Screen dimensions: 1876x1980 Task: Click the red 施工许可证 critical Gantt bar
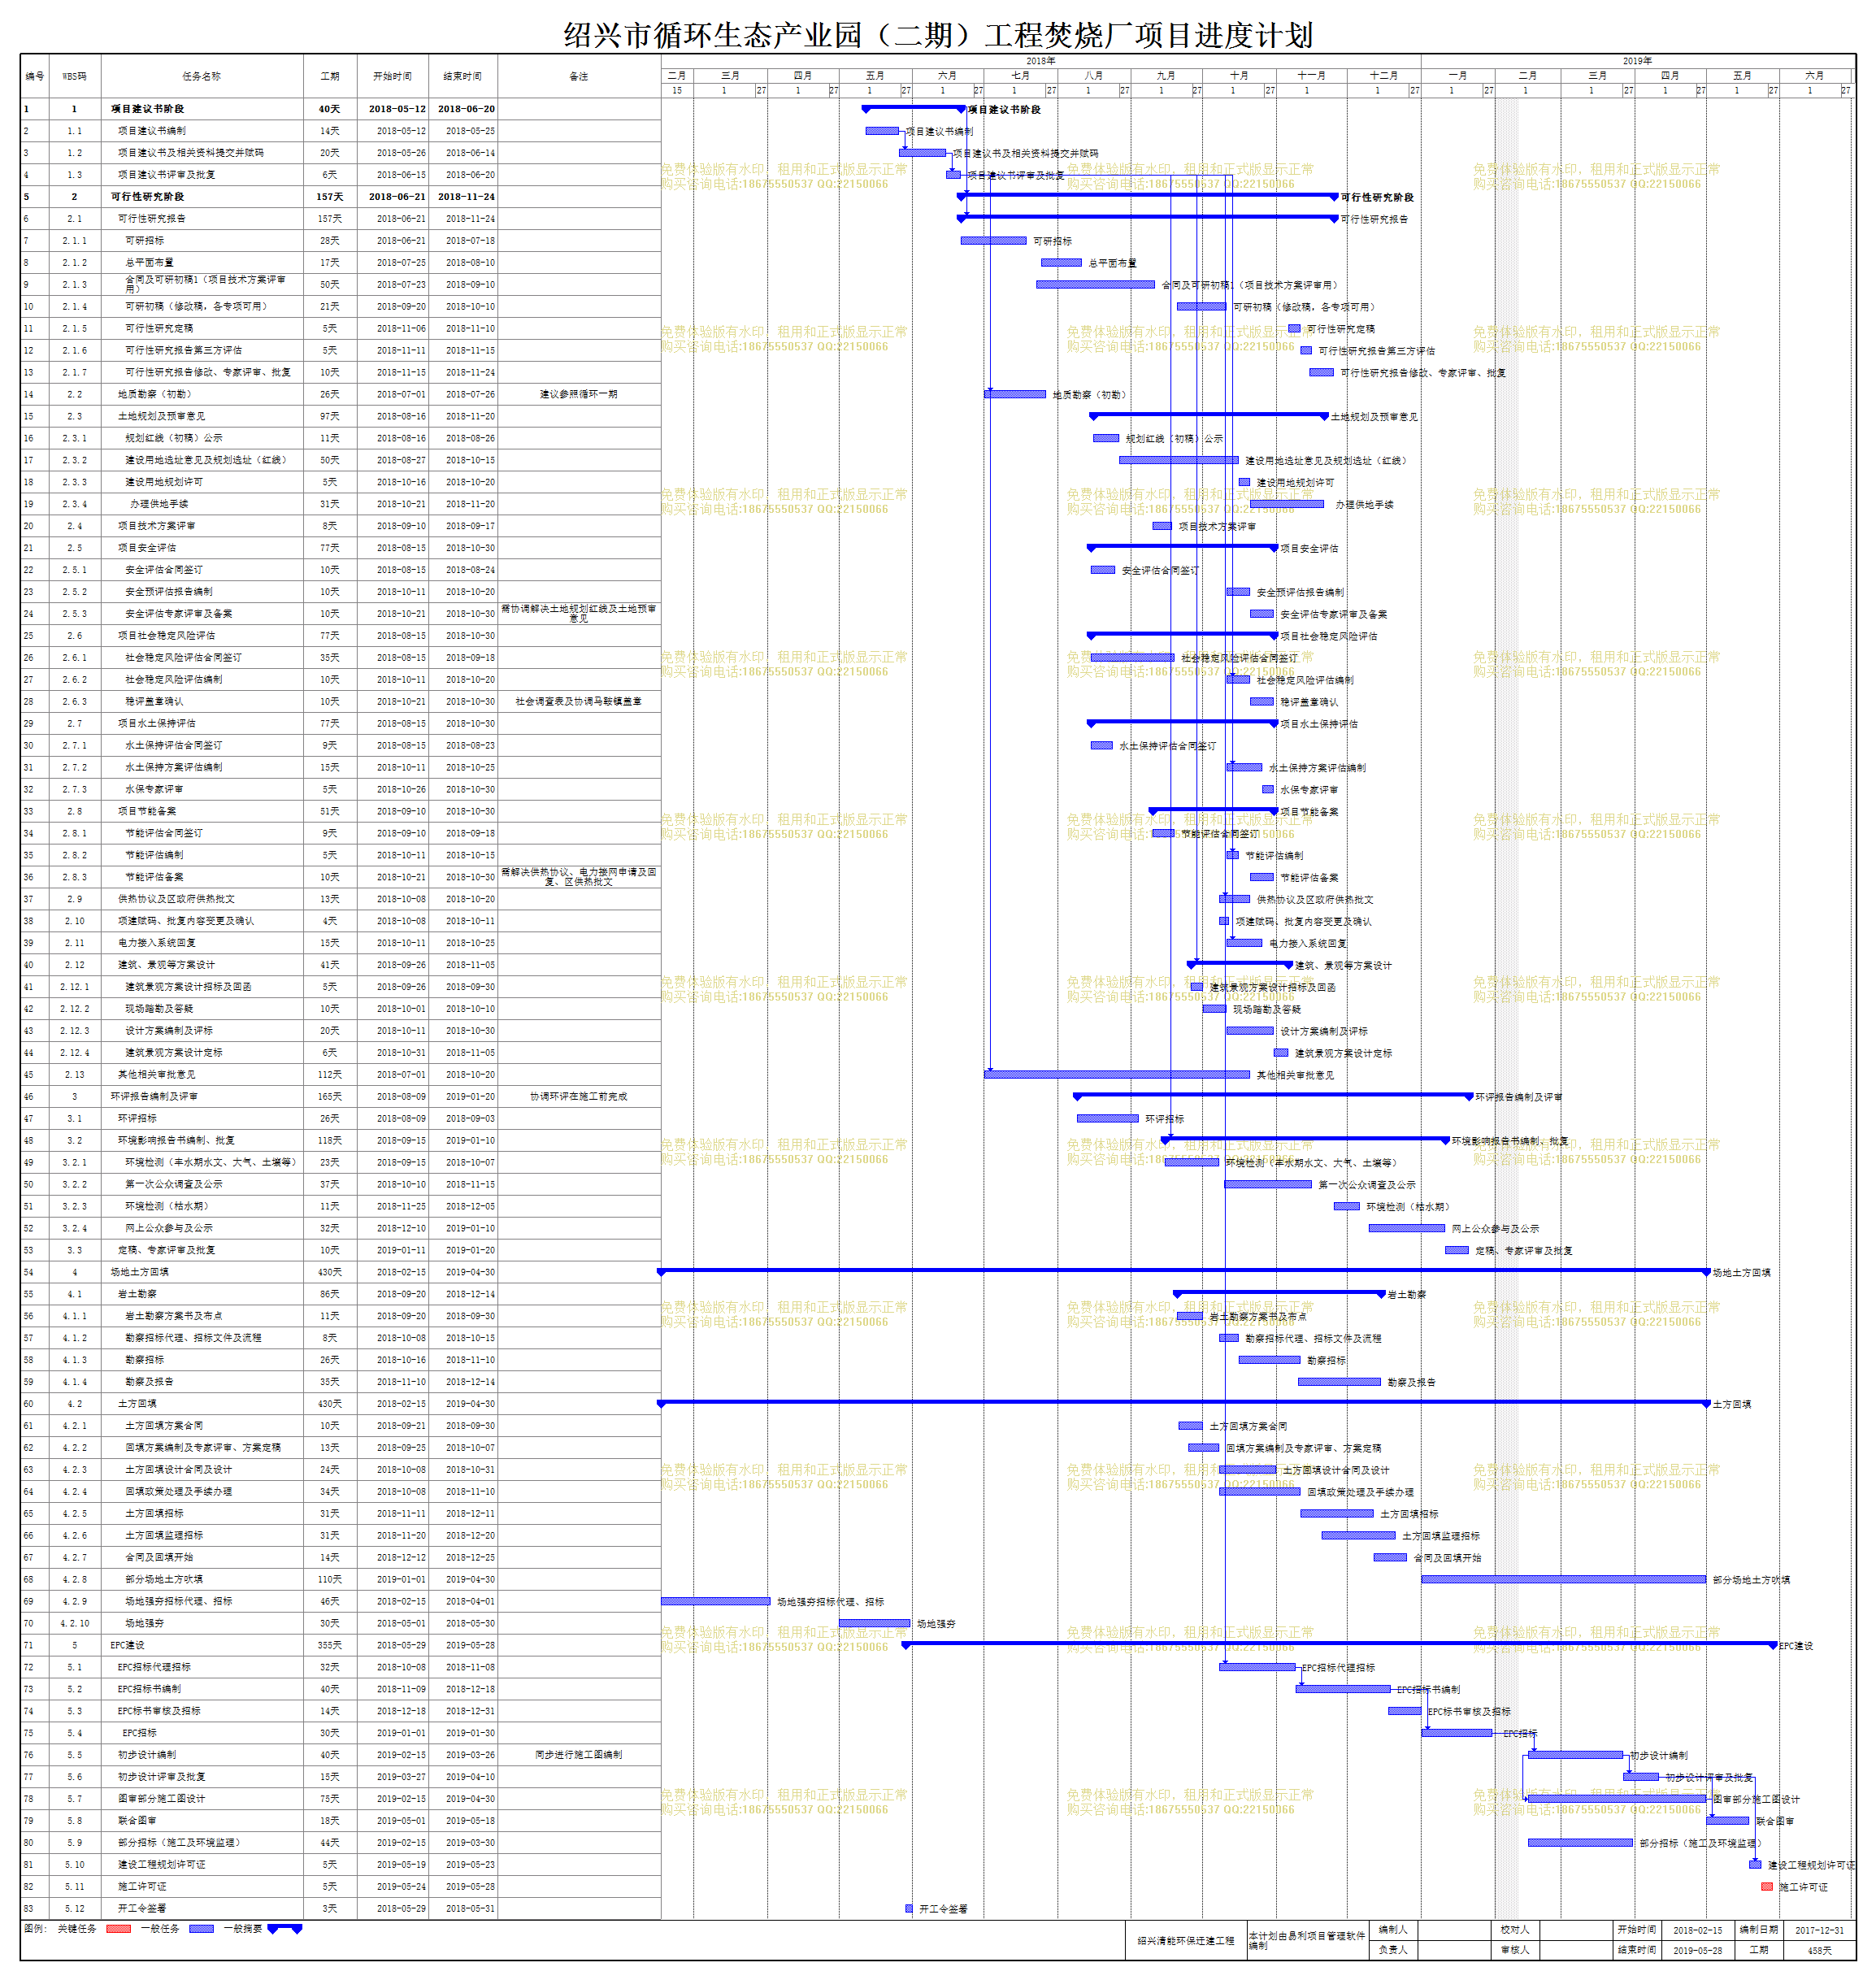pyautogui.click(x=1767, y=1886)
